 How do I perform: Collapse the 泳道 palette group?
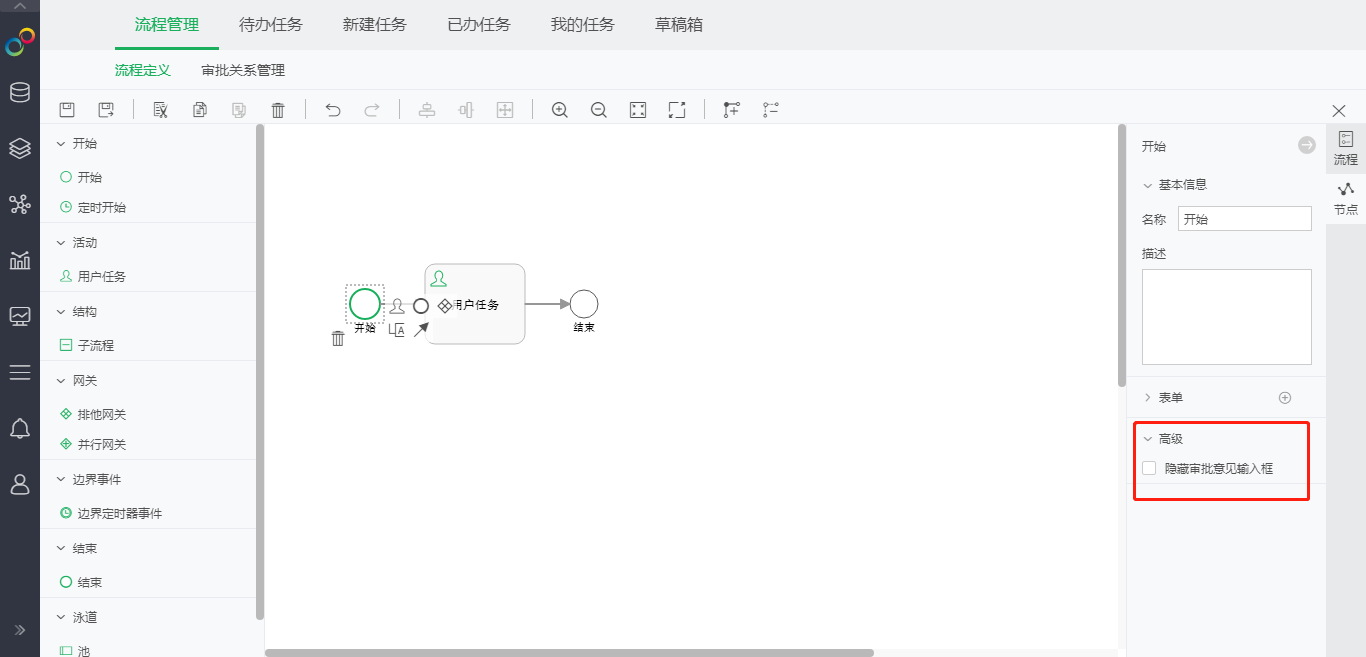pos(61,618)
